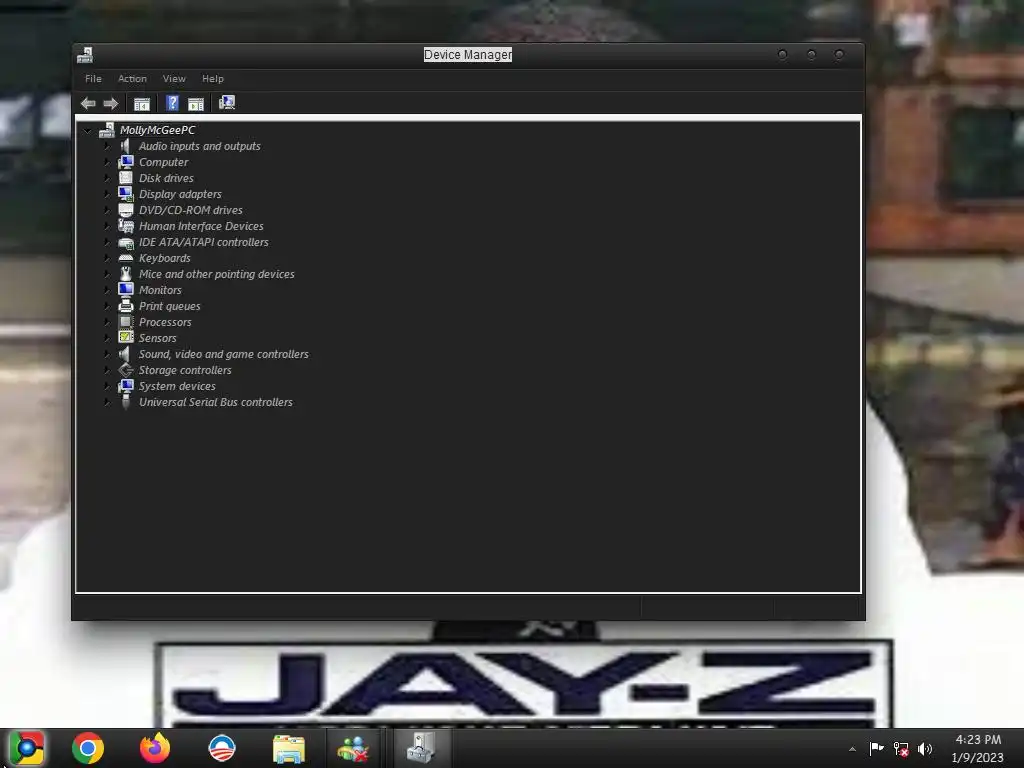Click the Processors chip icon

[125, 322]
